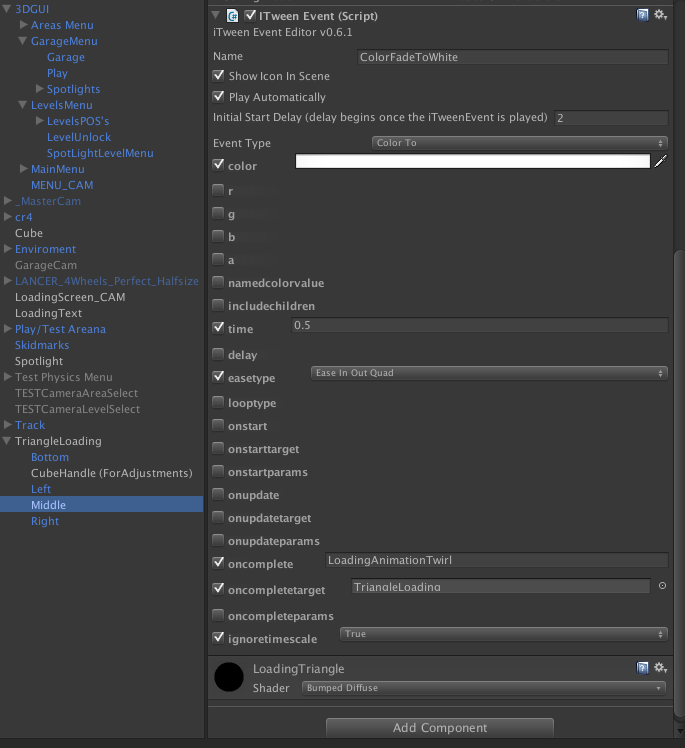Toggle the easetype checkbox

point(218,377)
